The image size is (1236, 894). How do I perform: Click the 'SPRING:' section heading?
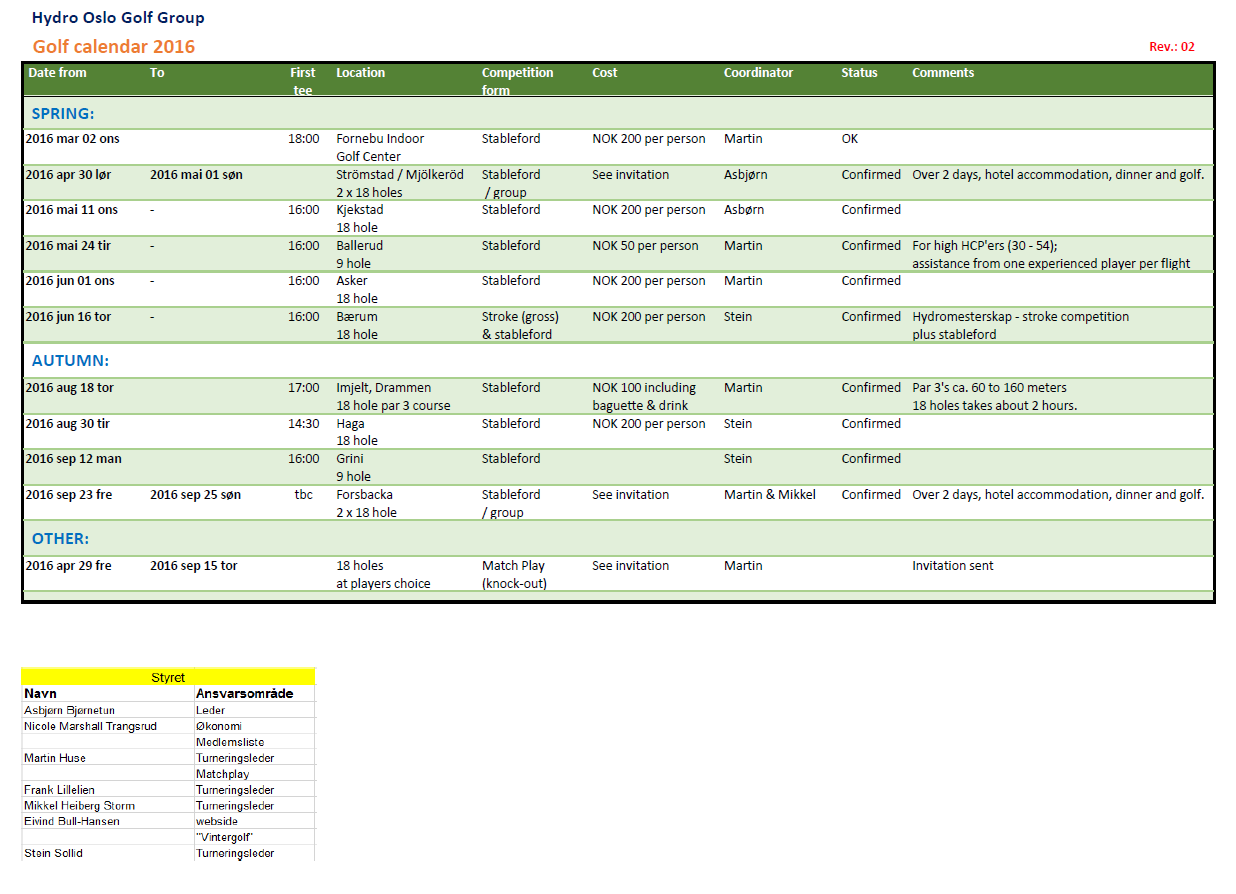[63, 113]
